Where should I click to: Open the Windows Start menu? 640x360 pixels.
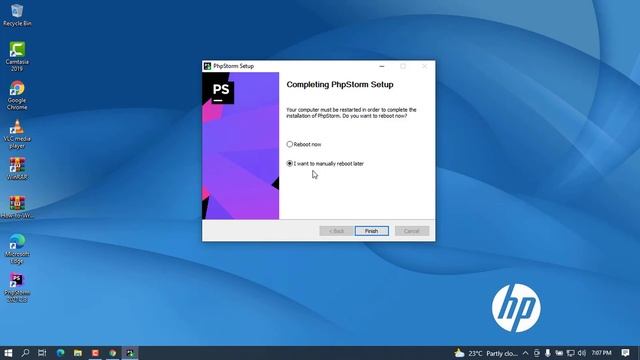tap(8, 353)
